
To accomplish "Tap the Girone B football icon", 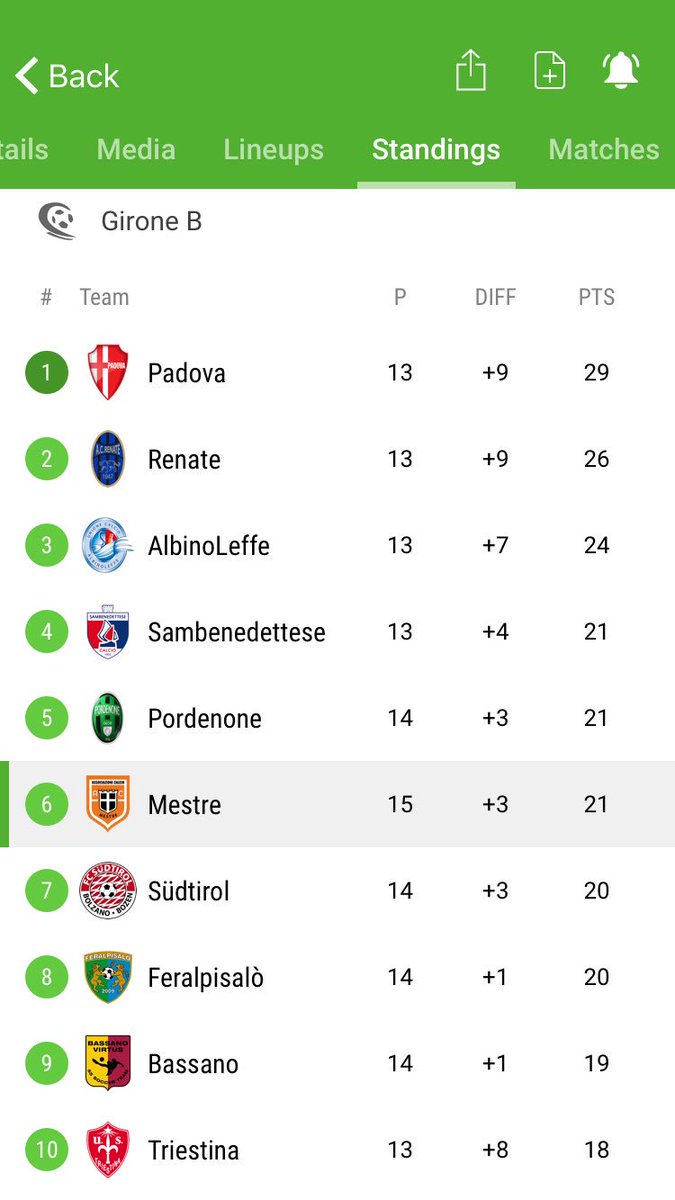I will [x=57, y=221].
